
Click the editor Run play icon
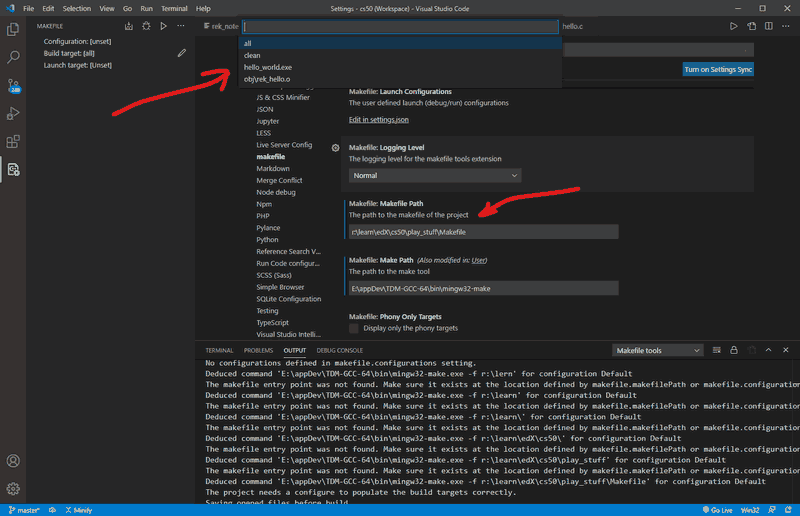click(x=733, y=26)
